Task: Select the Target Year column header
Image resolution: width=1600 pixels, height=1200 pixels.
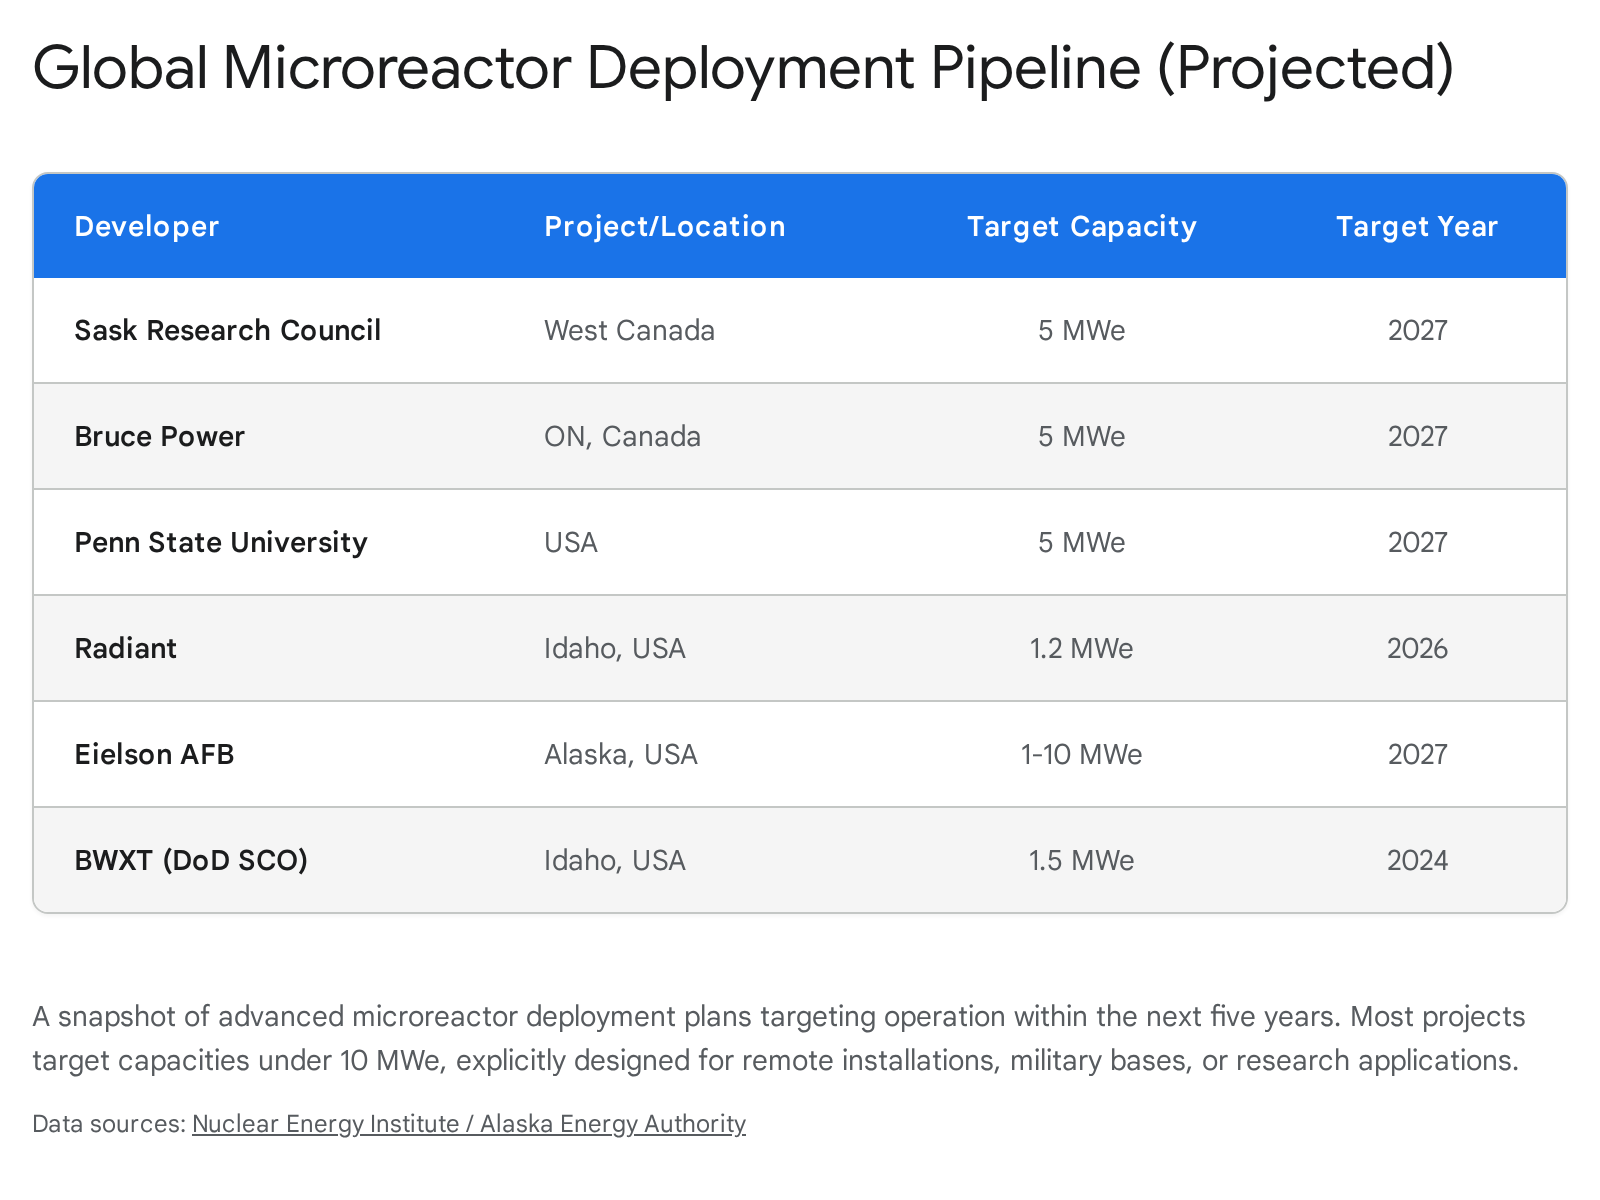Action: [1416, 226]
